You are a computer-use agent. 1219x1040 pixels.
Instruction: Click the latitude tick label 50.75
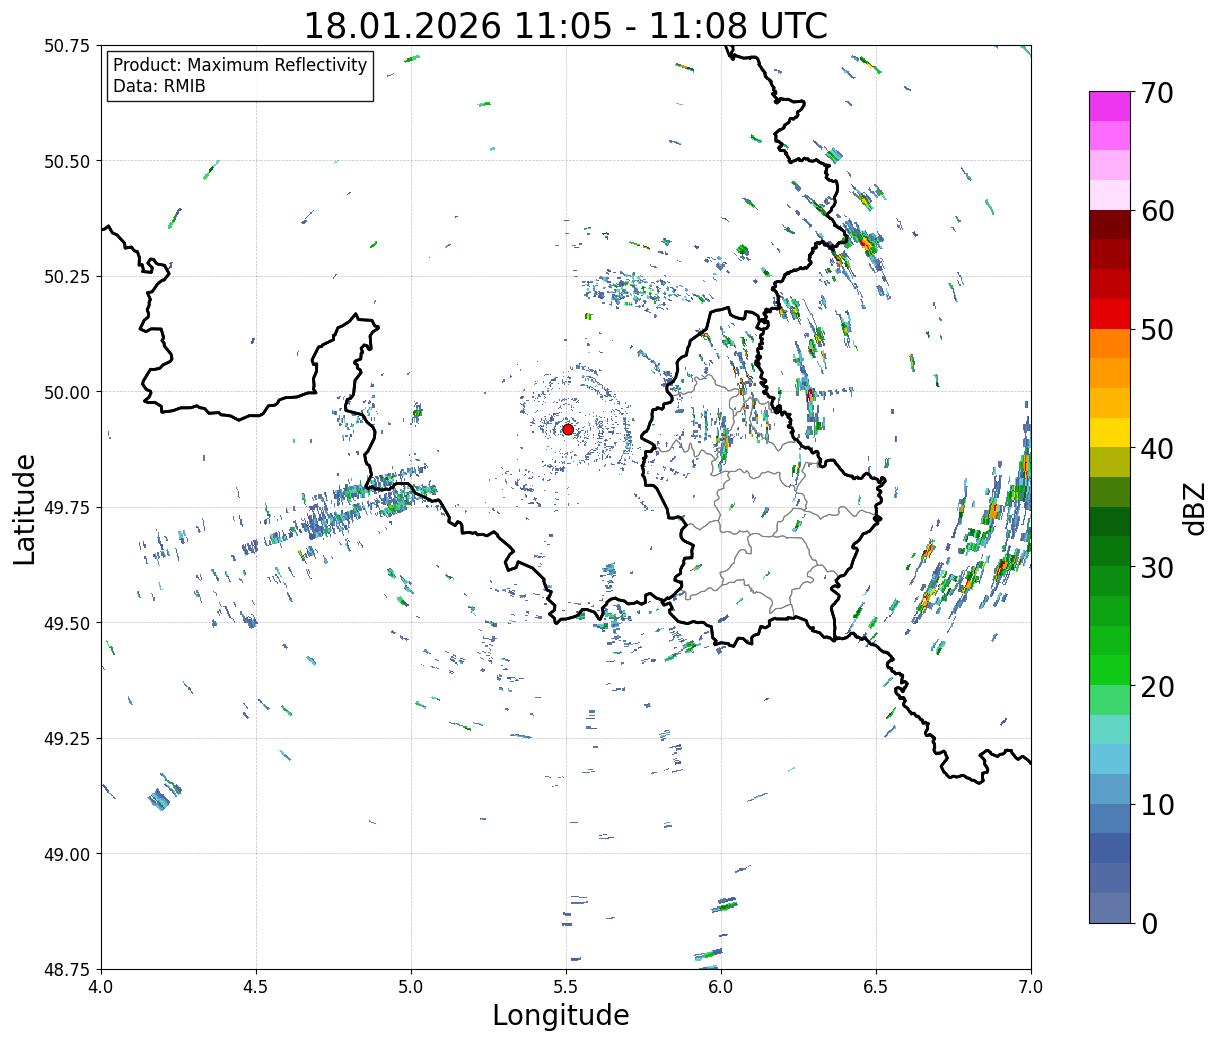[67, 46]
